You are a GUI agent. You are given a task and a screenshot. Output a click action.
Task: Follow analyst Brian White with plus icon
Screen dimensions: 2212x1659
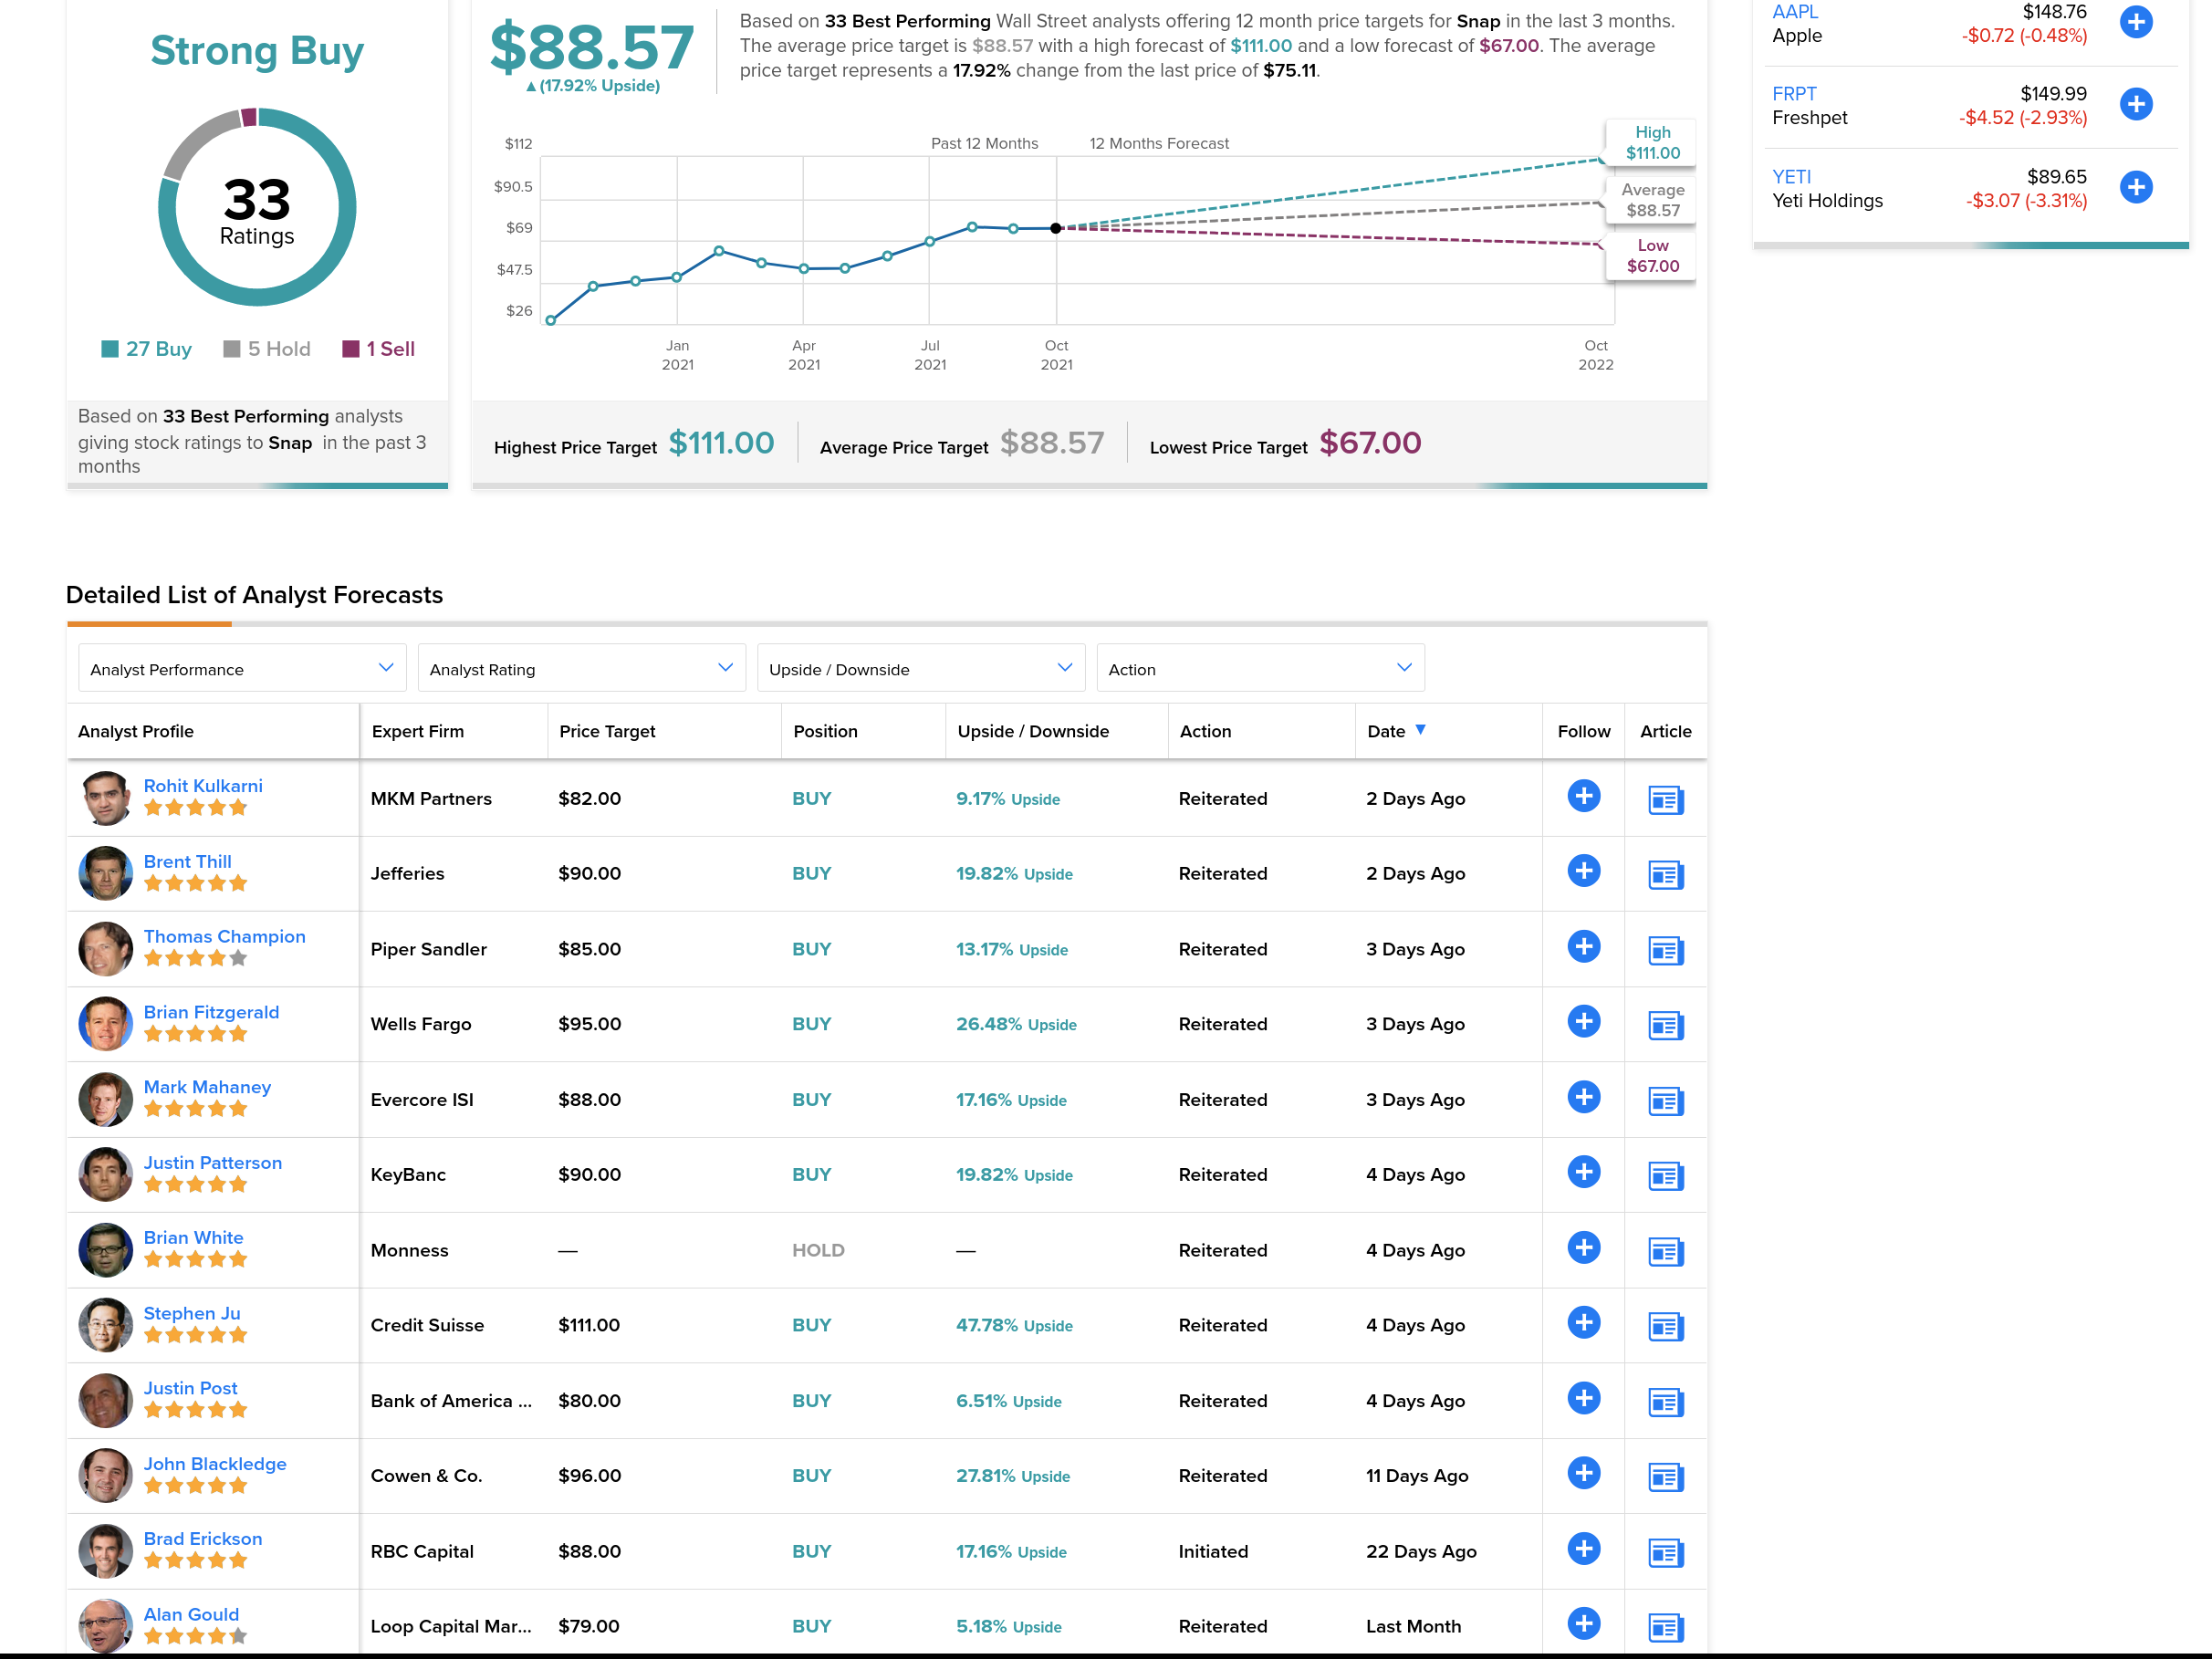(1583, 1248)
